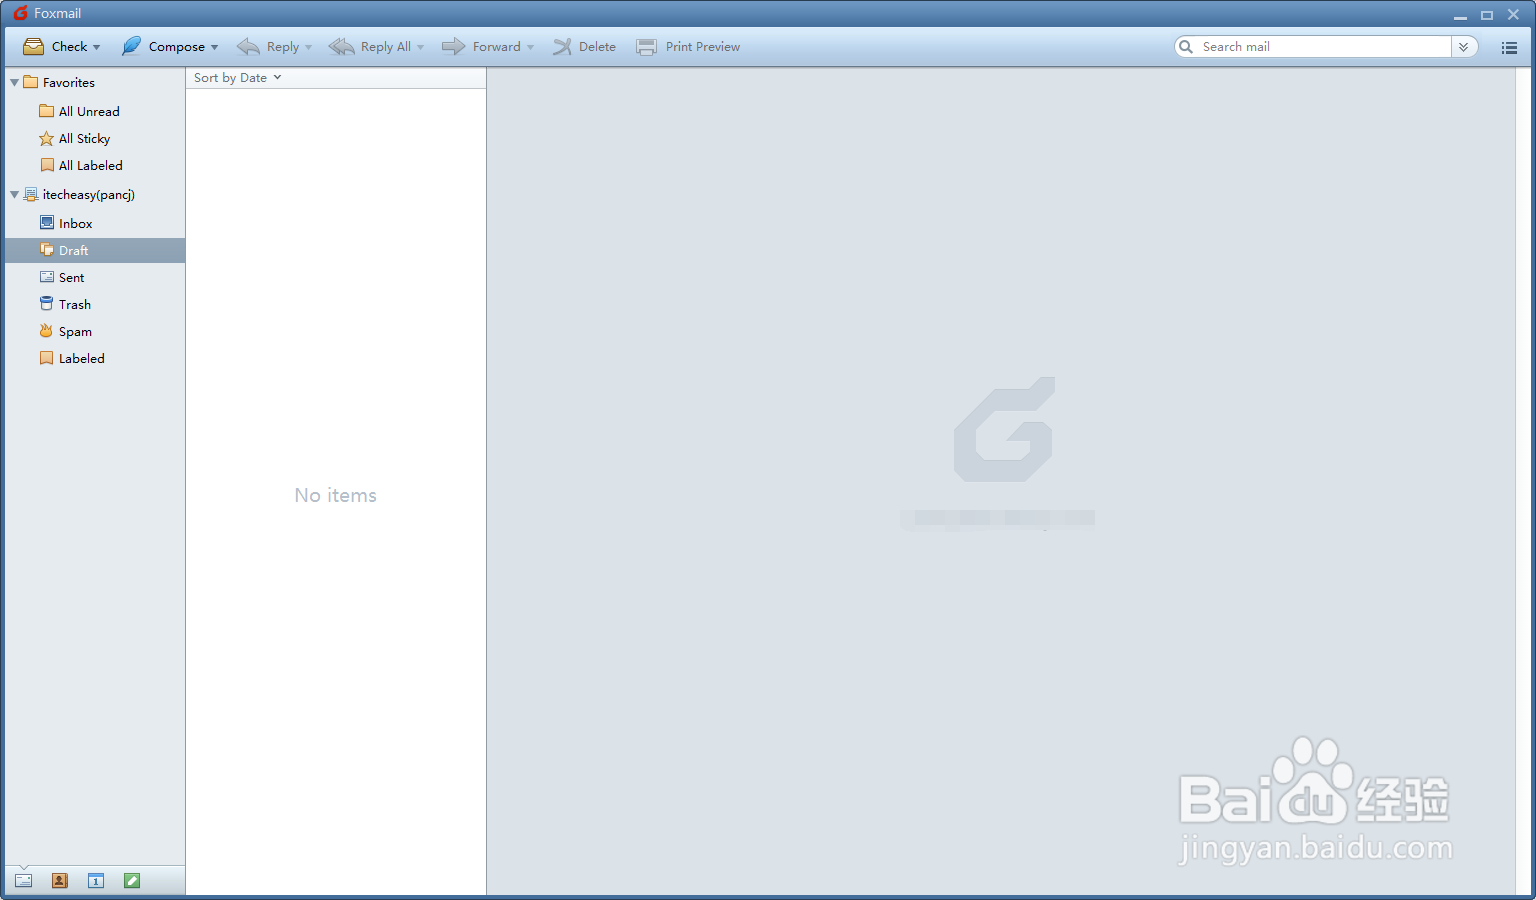This screenshot has height=900, width=1536.
Task: Click the Delete X icon
Action: (562, 47)
